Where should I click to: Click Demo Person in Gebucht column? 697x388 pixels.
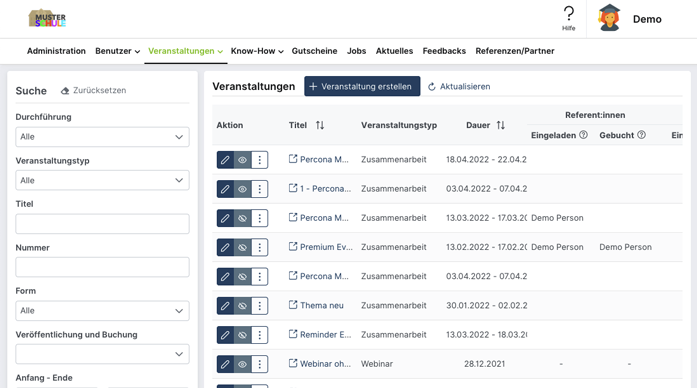[x=625, y=247]
